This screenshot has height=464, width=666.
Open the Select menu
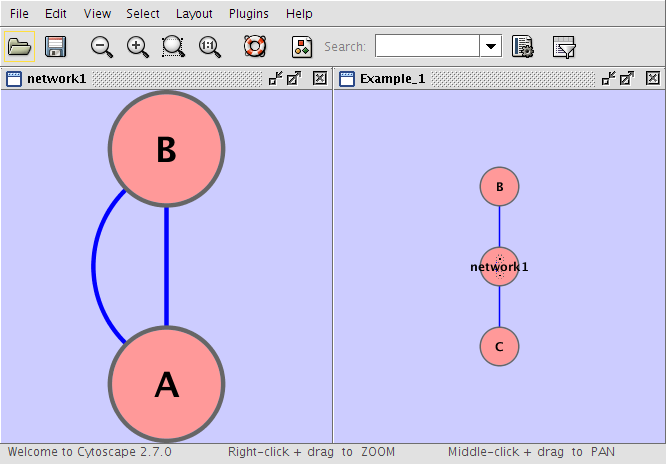pyautogui.click(x=143, y=14)
